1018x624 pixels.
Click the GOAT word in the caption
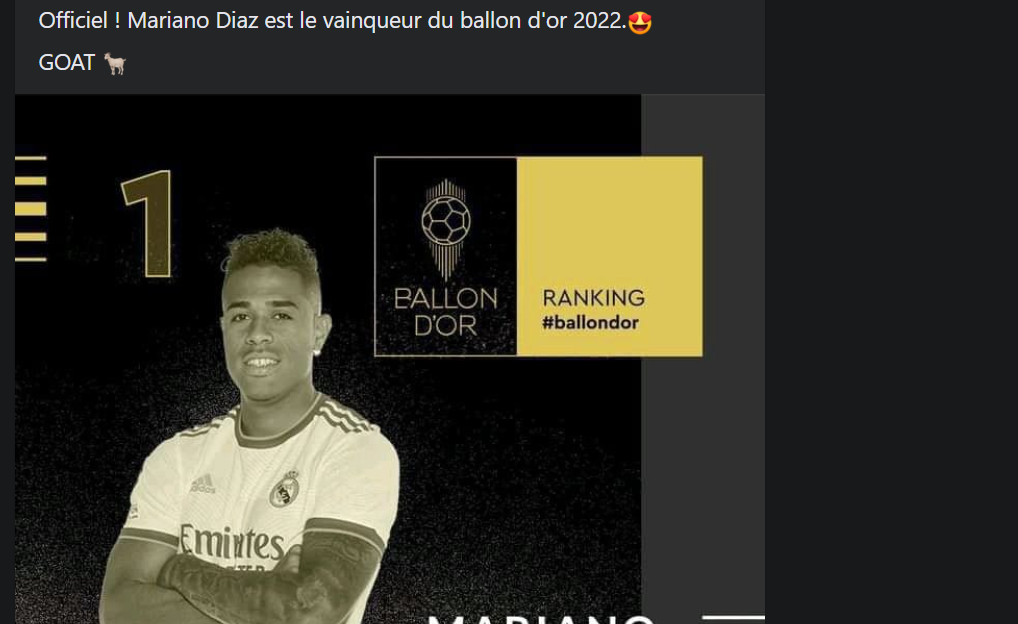point(66,63)
